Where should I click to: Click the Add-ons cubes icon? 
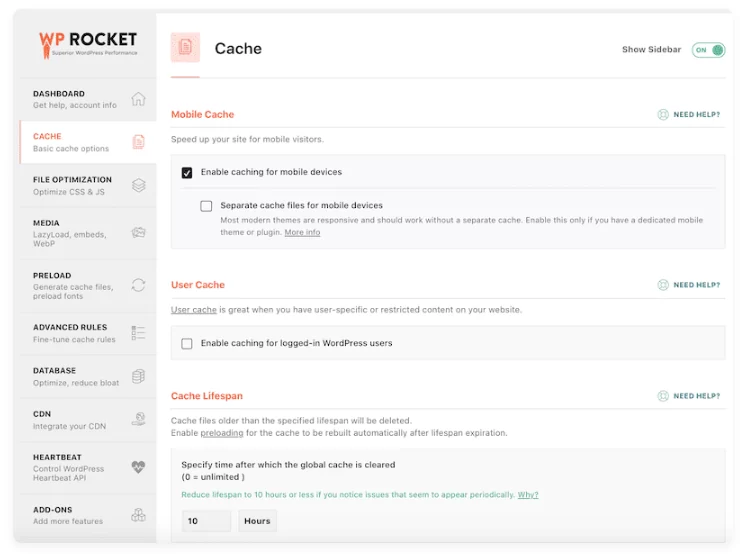tap(138, 515)
